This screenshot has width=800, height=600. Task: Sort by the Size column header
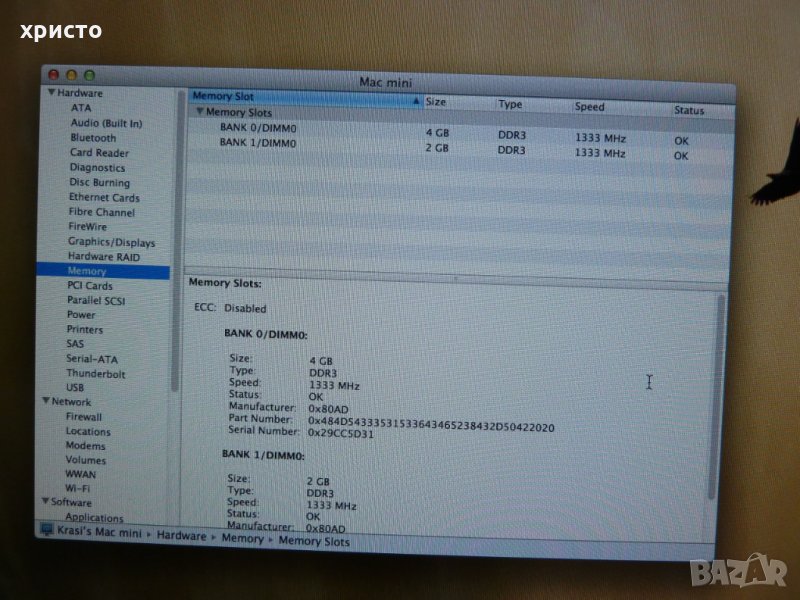click(437, 103)
